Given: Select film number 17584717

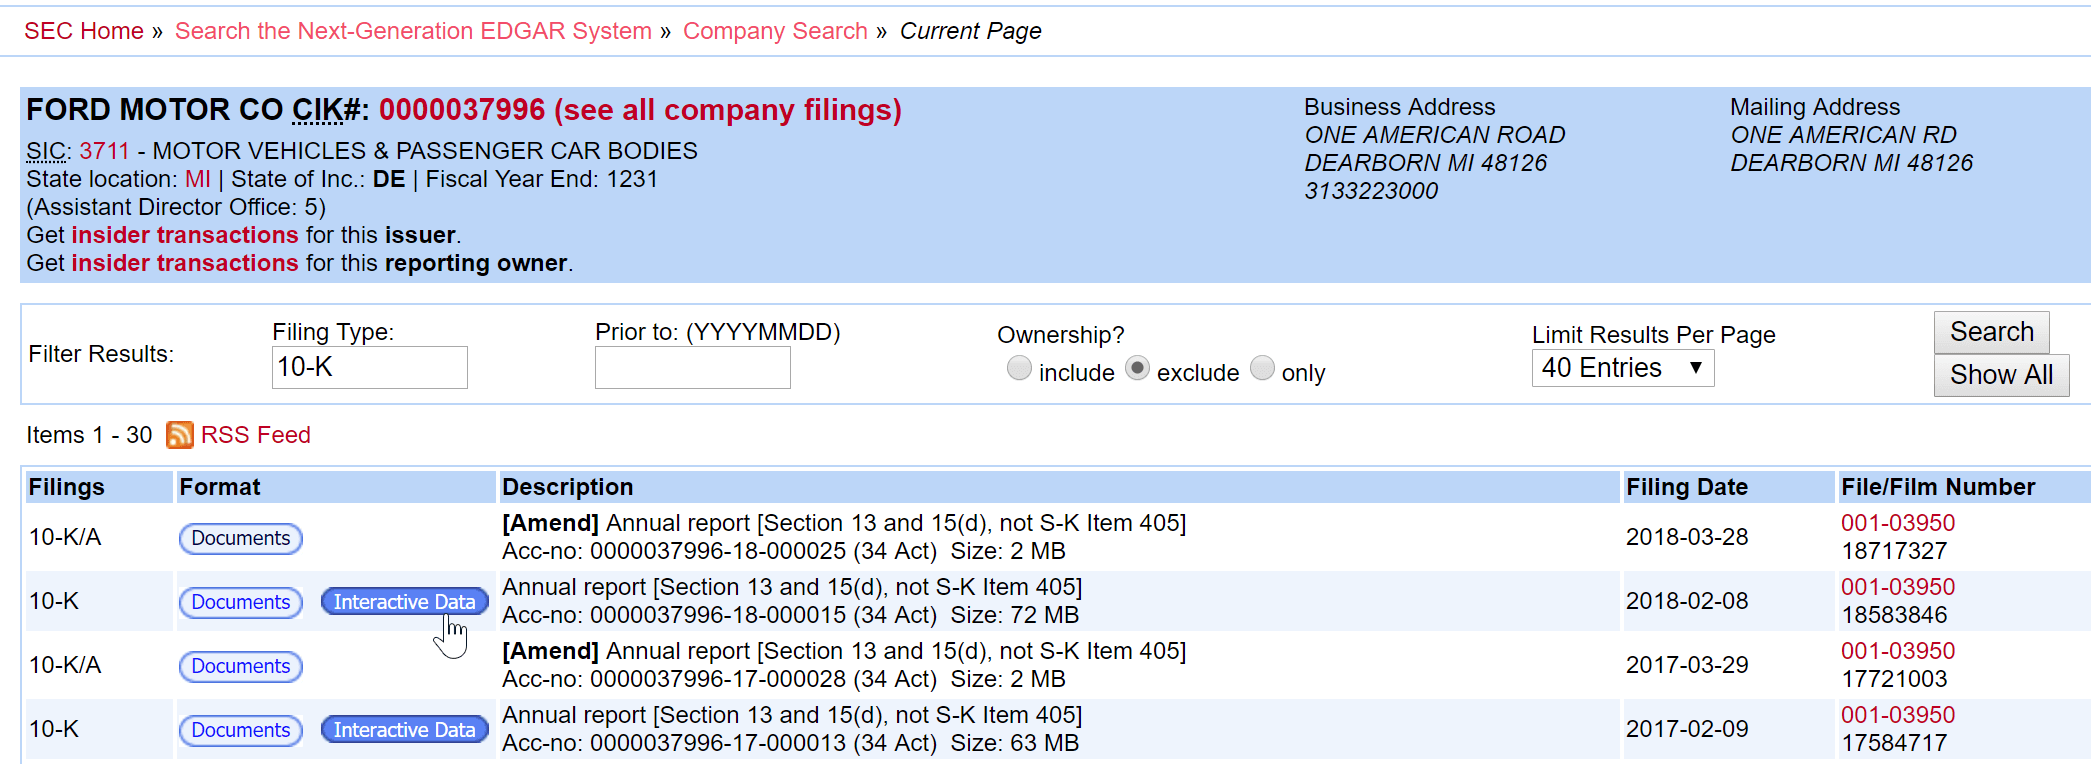Looking at the screenshot, I should tap(1894, 743).
